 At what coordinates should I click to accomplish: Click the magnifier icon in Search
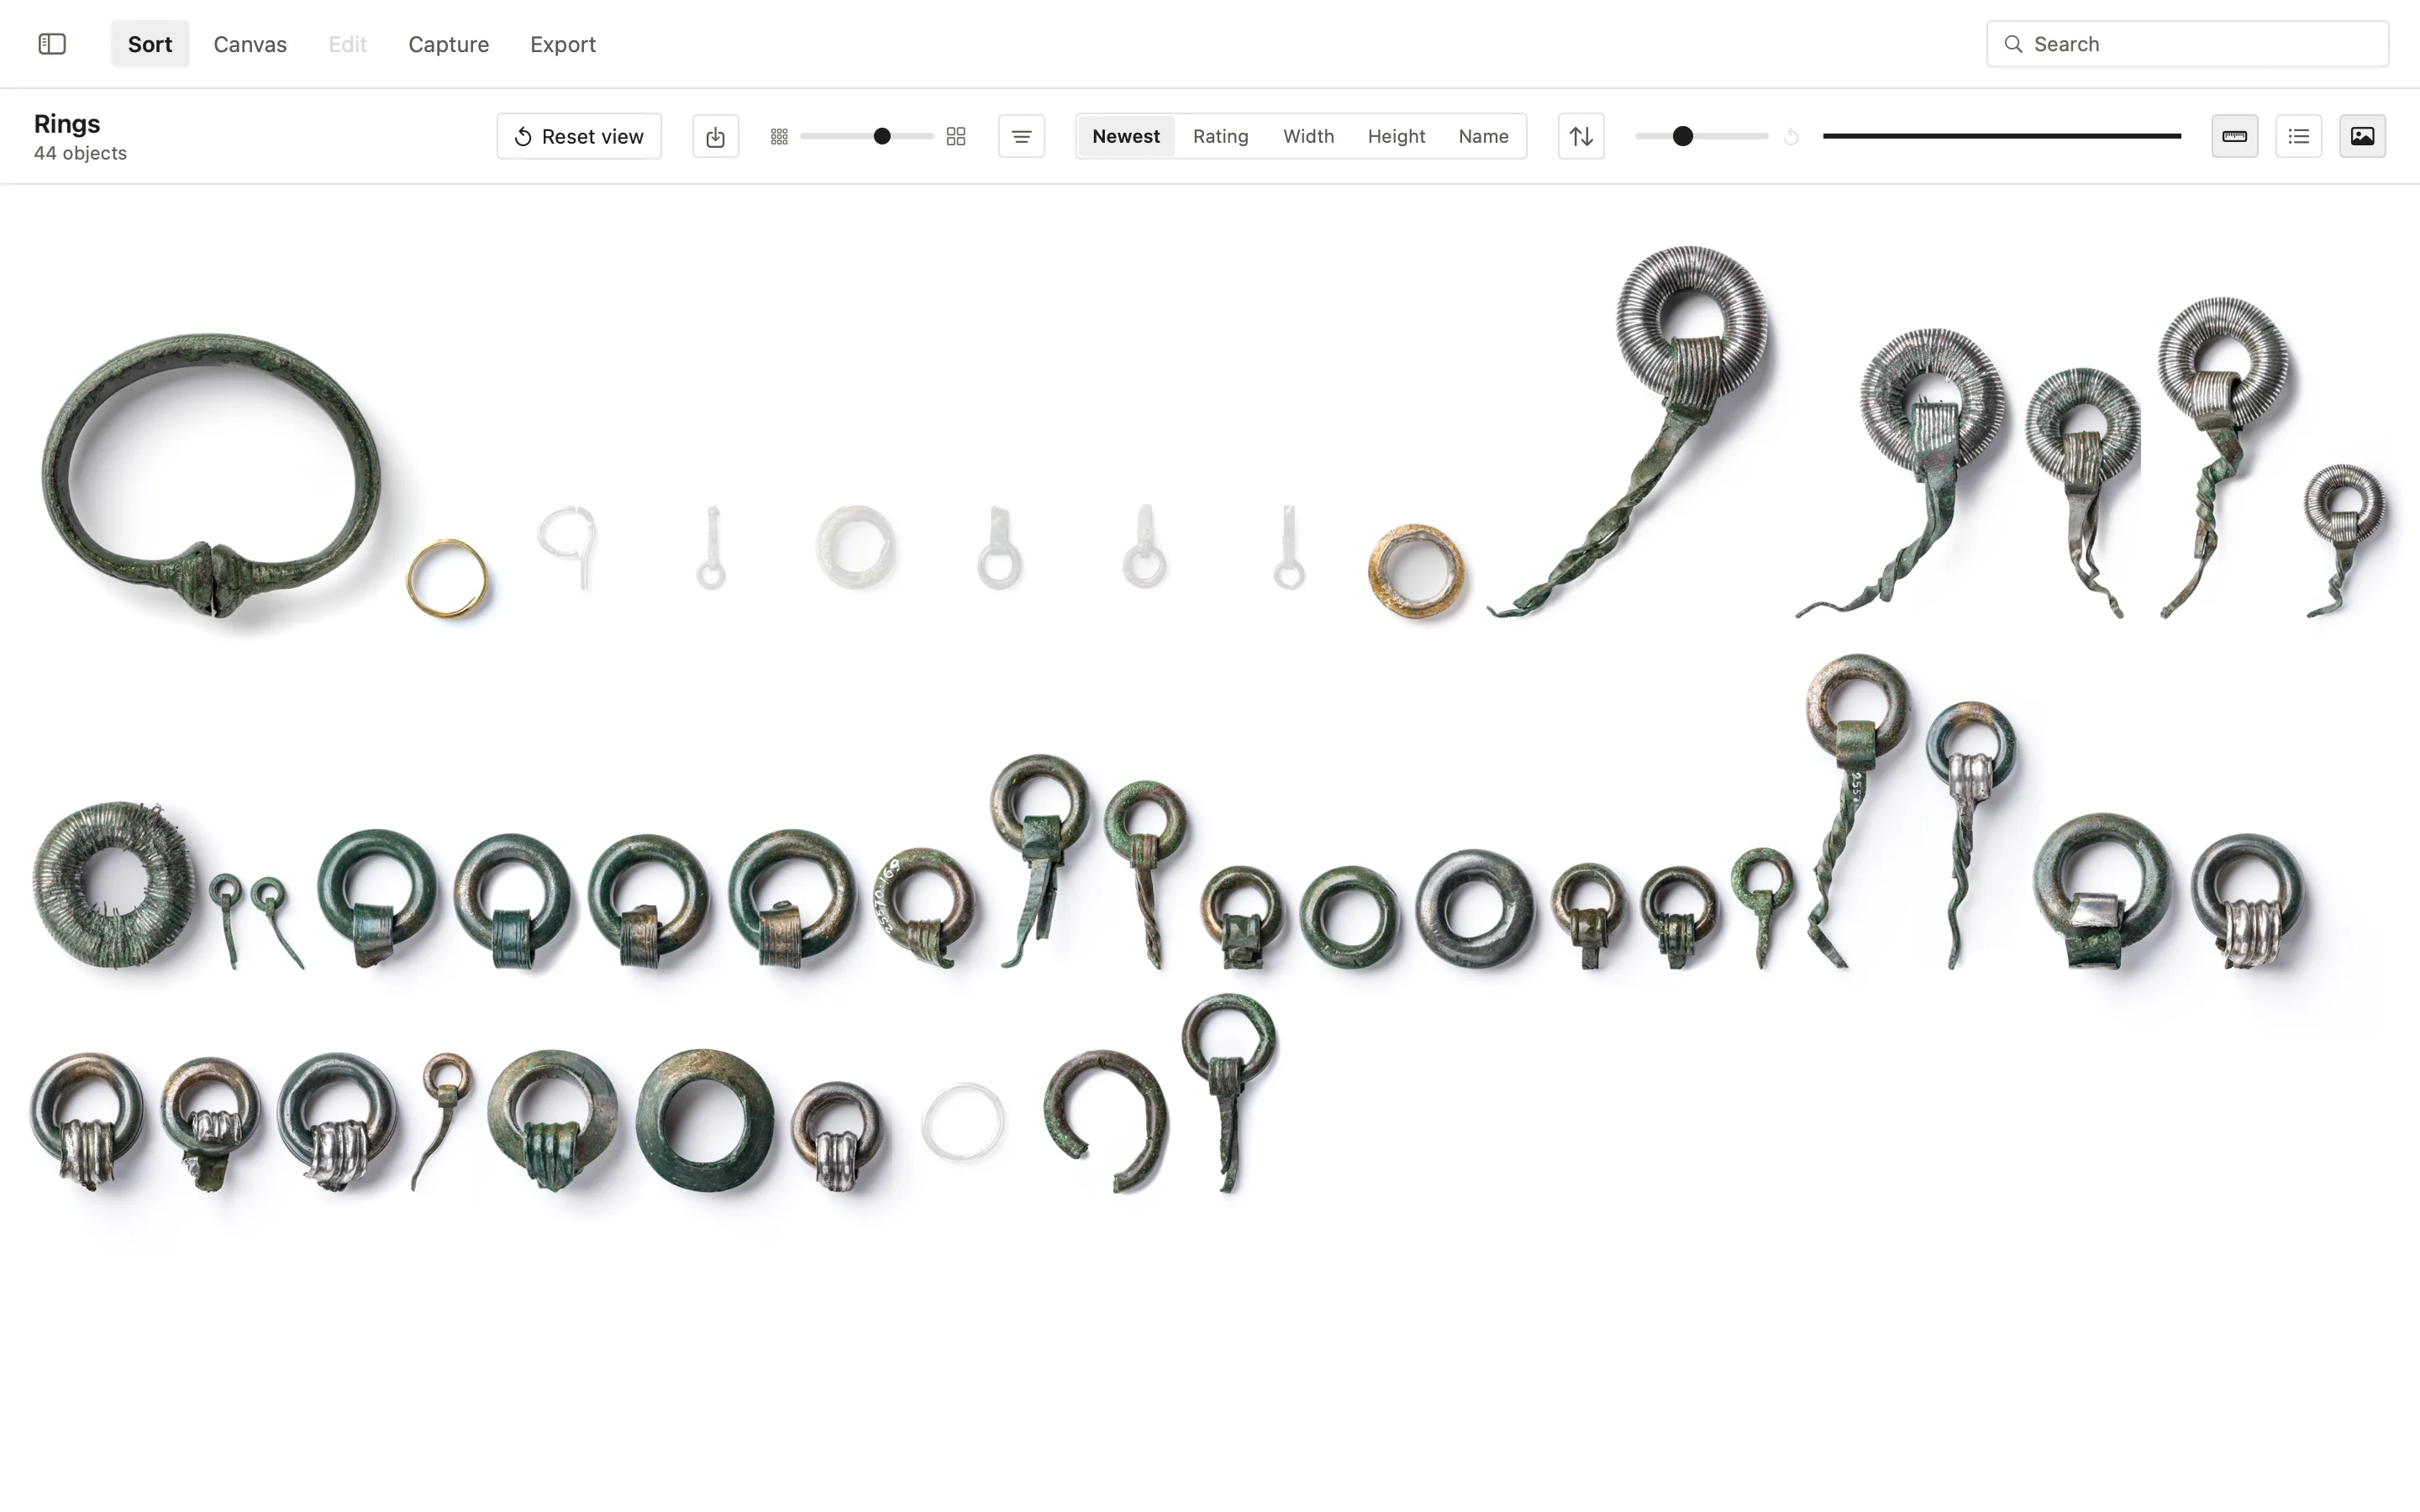tap(2013, 44)
